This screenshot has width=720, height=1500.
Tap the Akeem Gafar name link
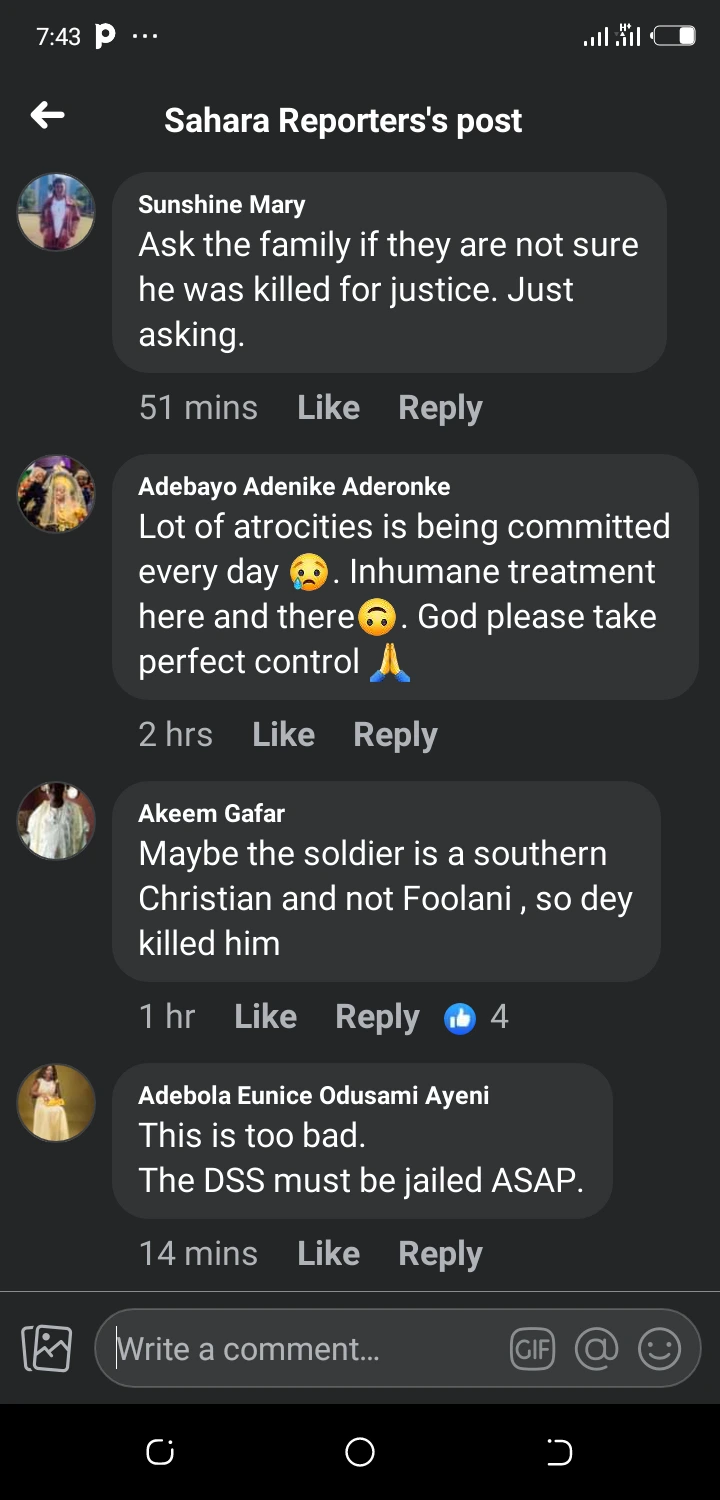pyautogui.click(x=211, y=813)
